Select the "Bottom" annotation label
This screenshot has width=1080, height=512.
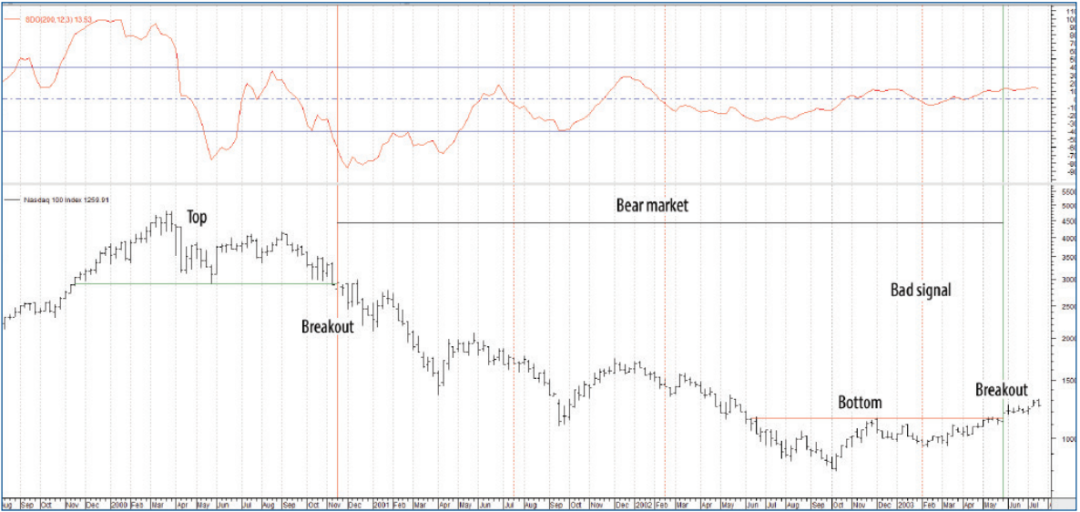[x=860, y=402]
